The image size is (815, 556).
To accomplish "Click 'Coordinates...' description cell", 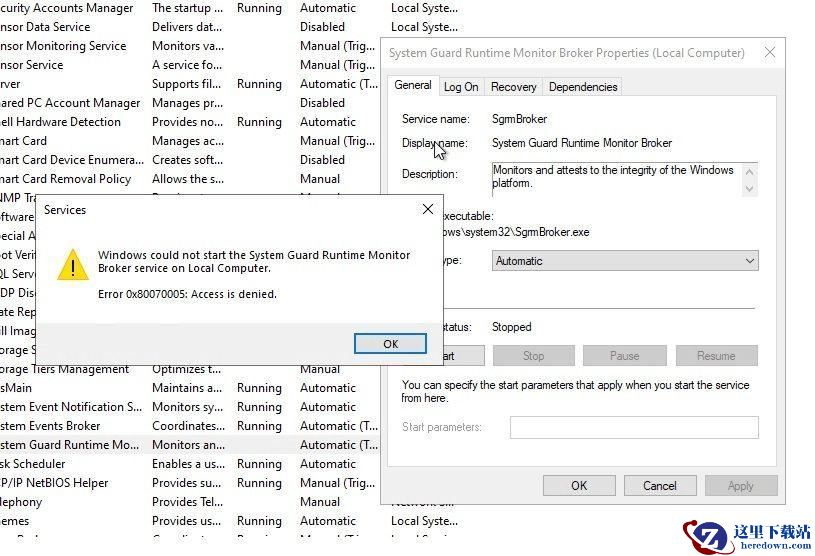I will point(188,426).
